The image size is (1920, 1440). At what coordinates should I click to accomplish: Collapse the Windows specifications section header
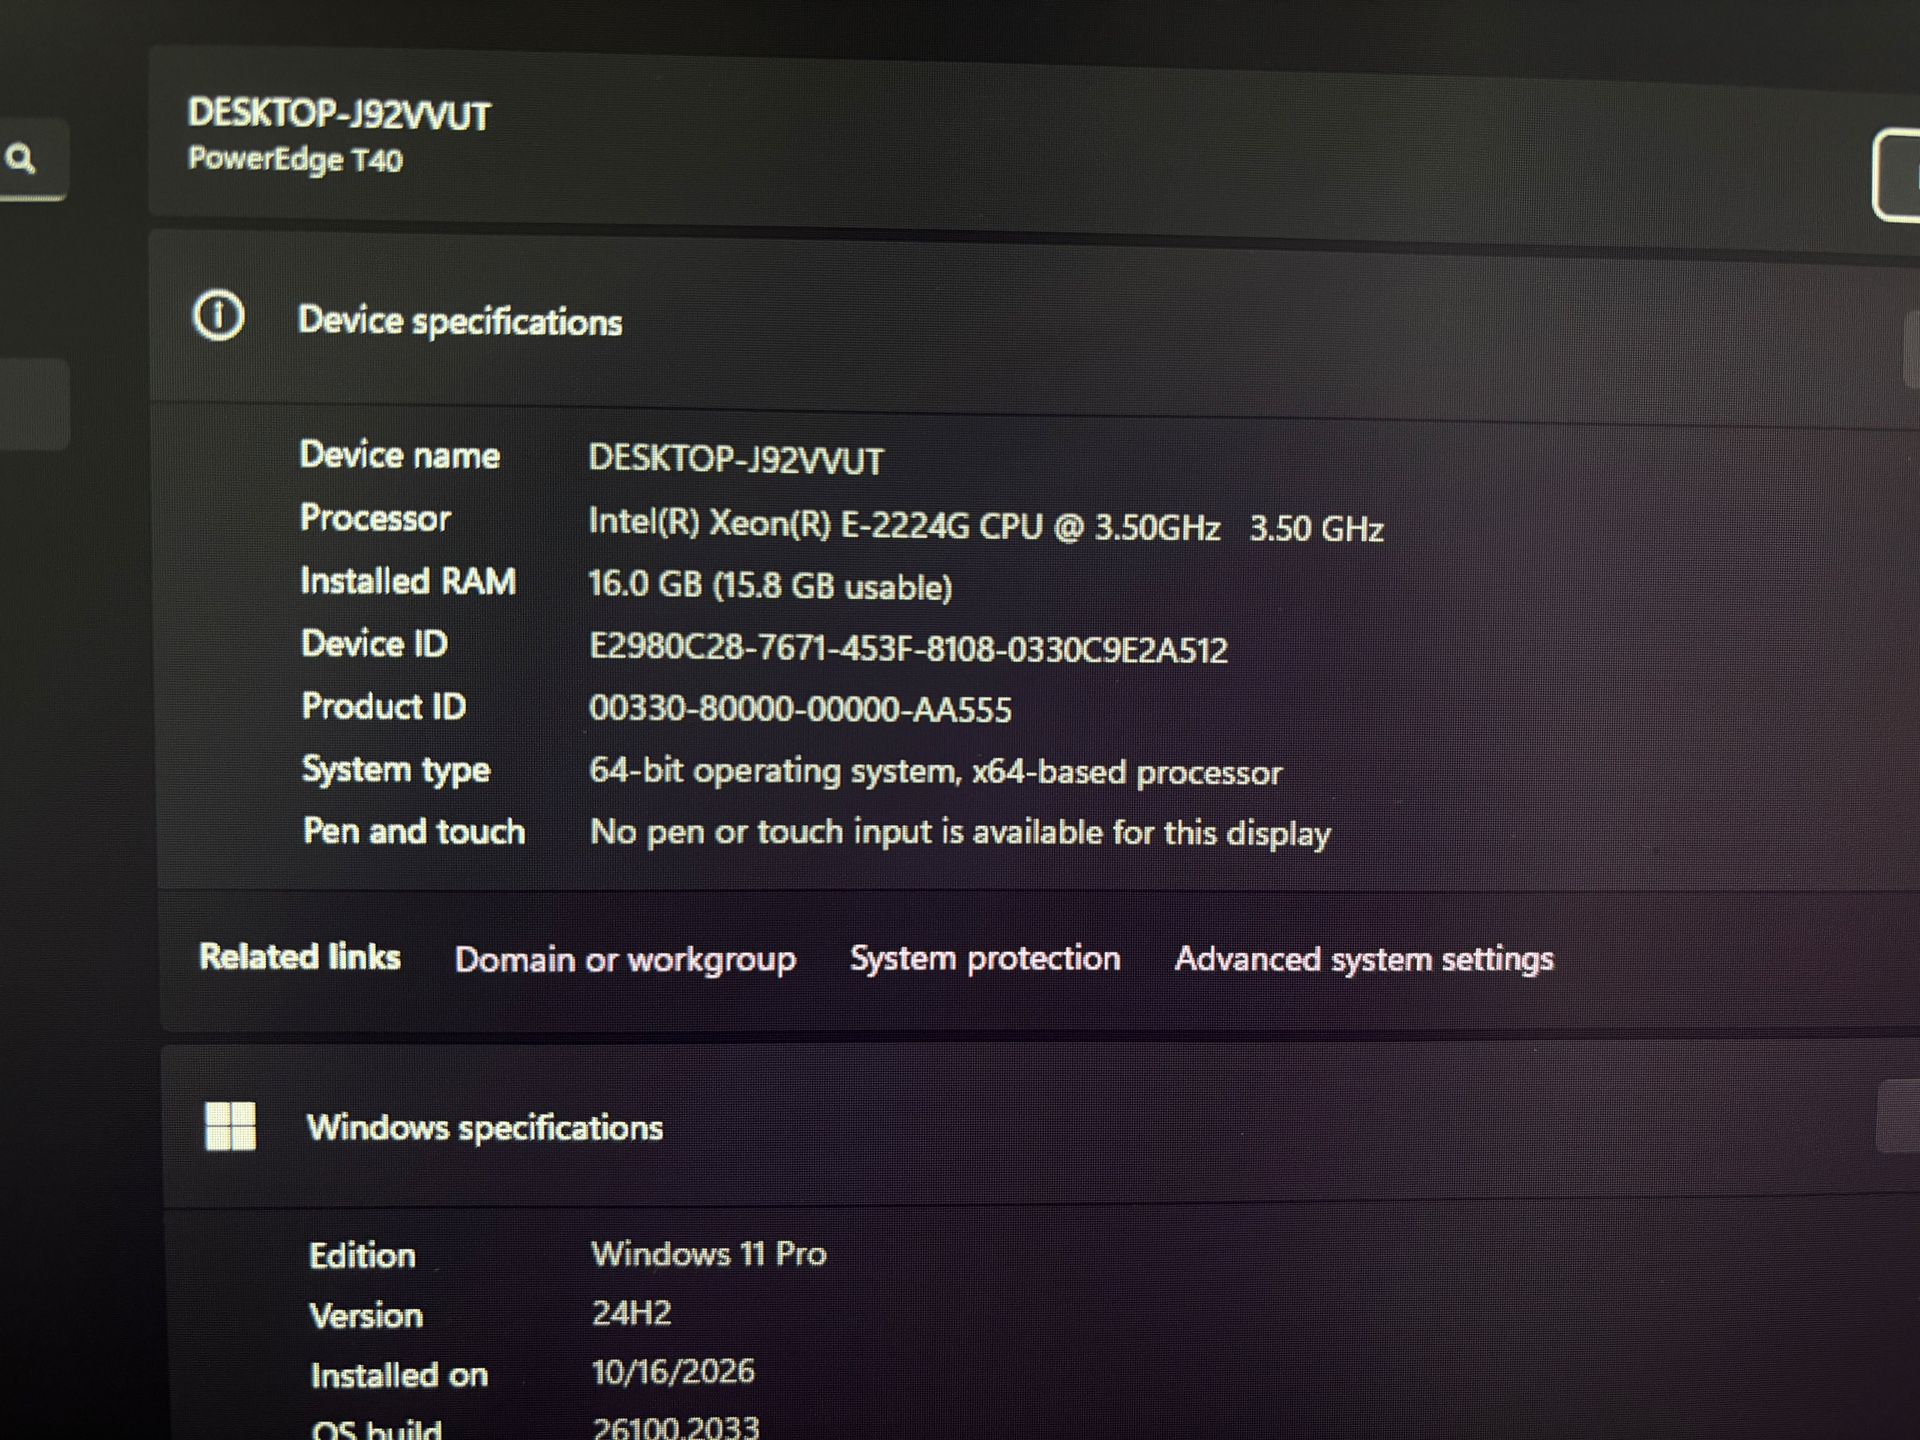coord(1040,1126)
